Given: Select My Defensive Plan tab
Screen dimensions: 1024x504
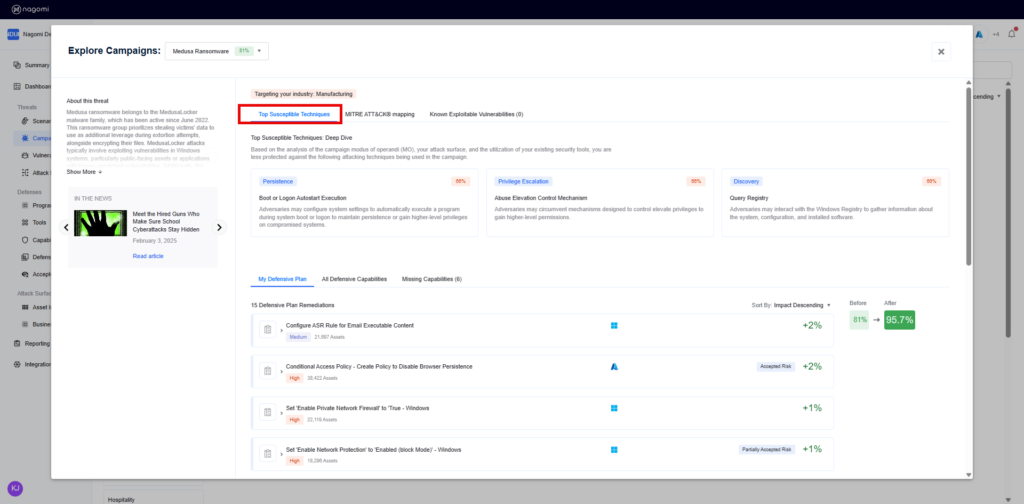Looking at the screenshot, I should point(282,279).
